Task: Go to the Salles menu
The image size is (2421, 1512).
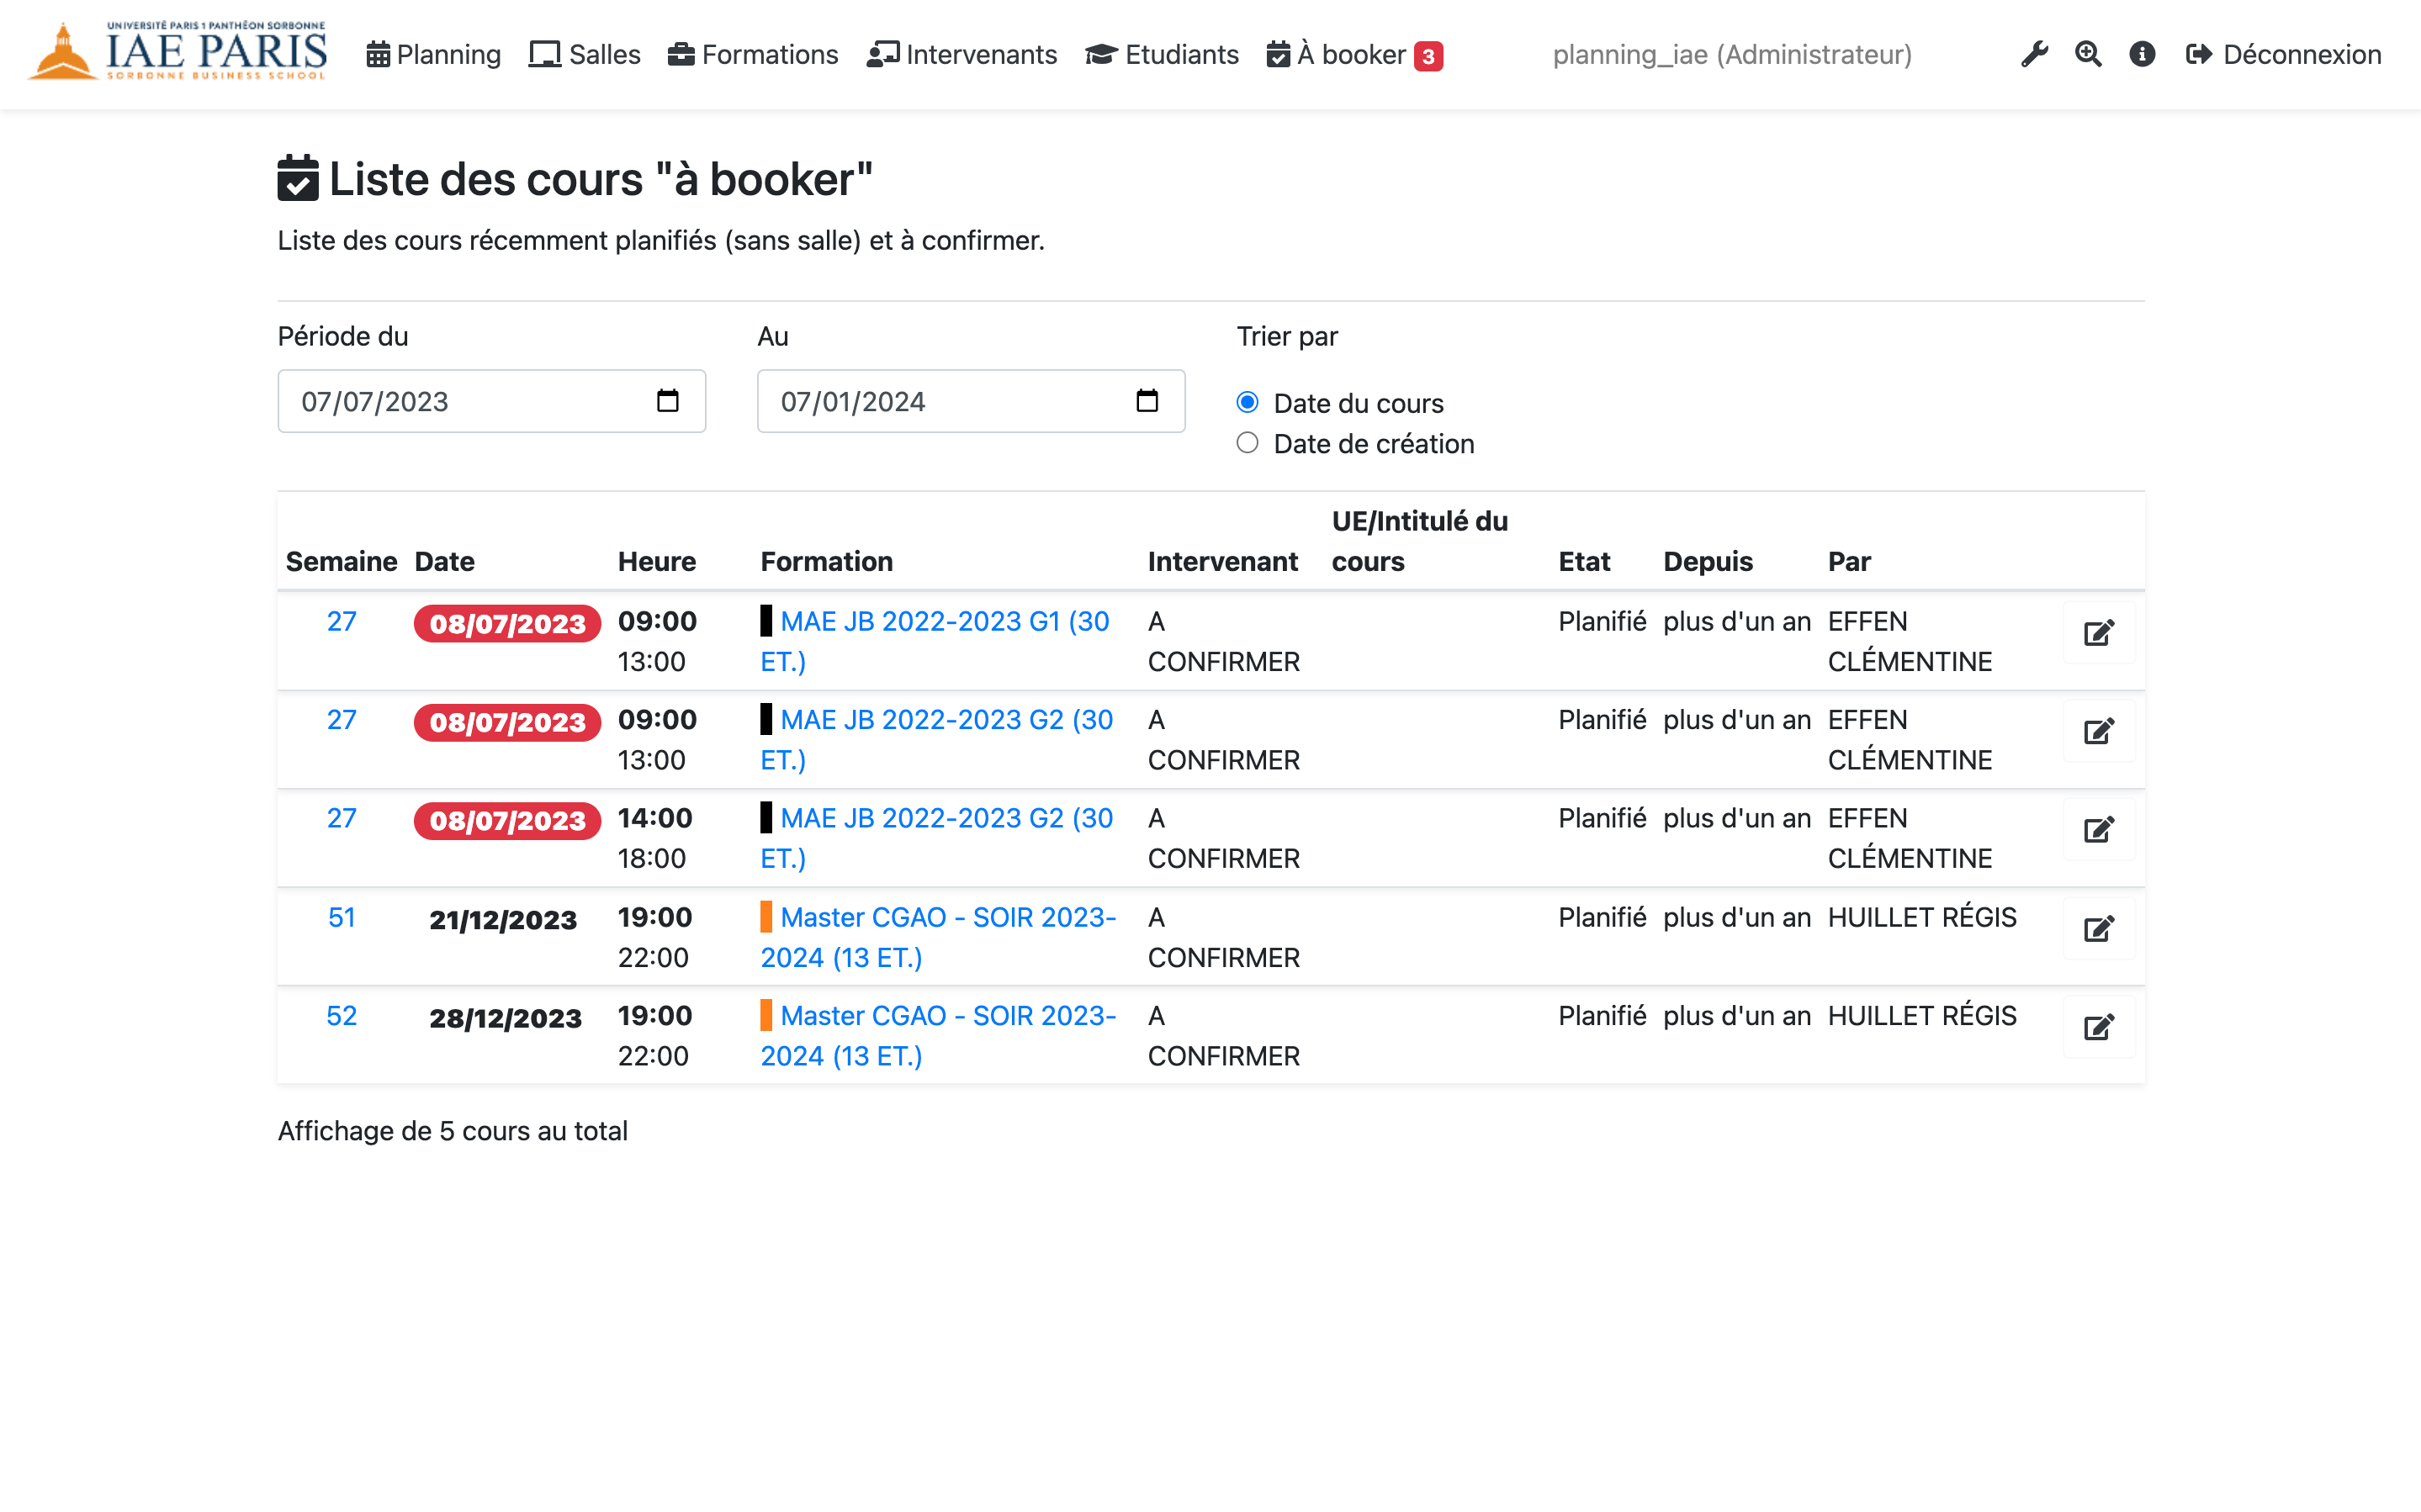Action: point(585,54)
